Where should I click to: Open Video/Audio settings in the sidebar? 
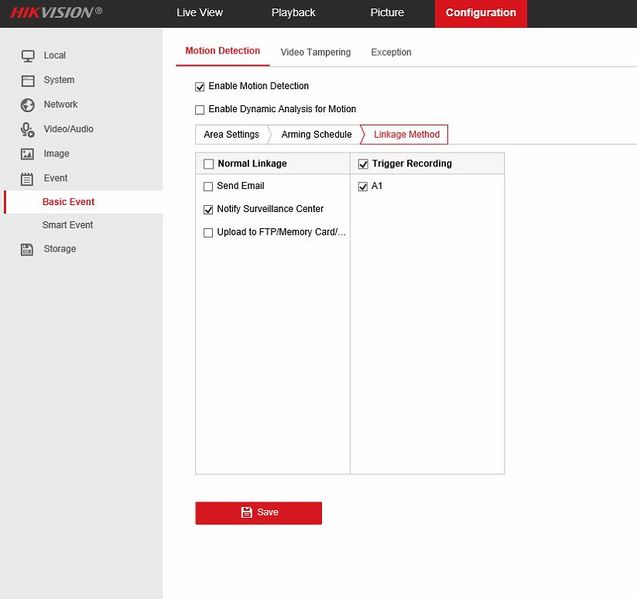(69, 129)
